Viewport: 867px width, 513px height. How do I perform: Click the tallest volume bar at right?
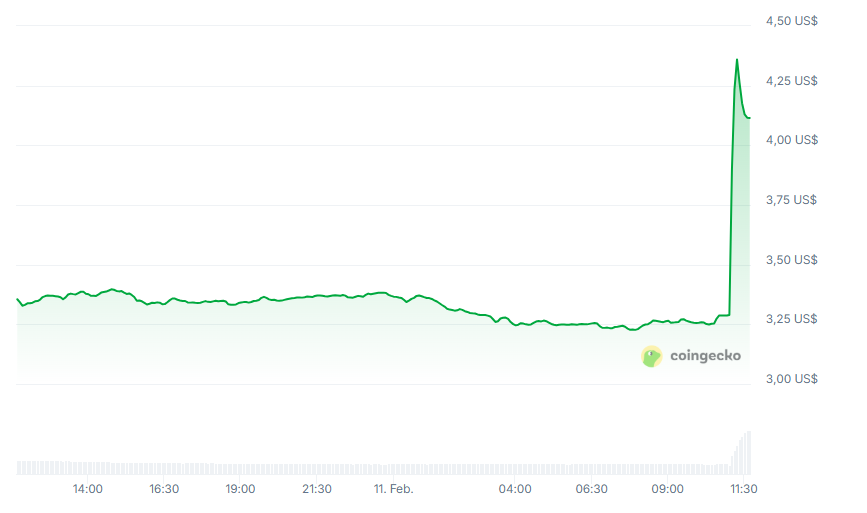click(747, 452)
